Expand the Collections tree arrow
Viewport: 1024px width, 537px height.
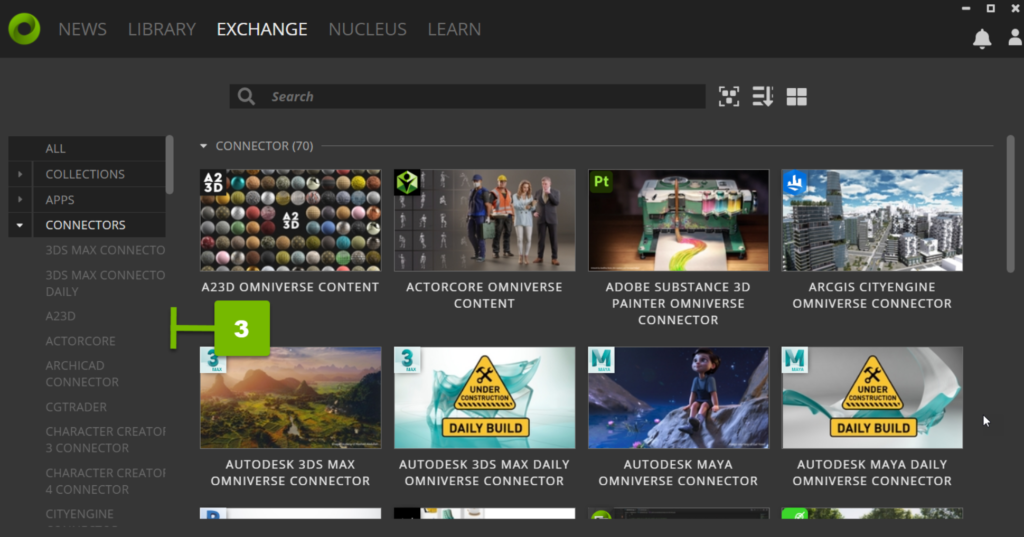tap(20, 174)
